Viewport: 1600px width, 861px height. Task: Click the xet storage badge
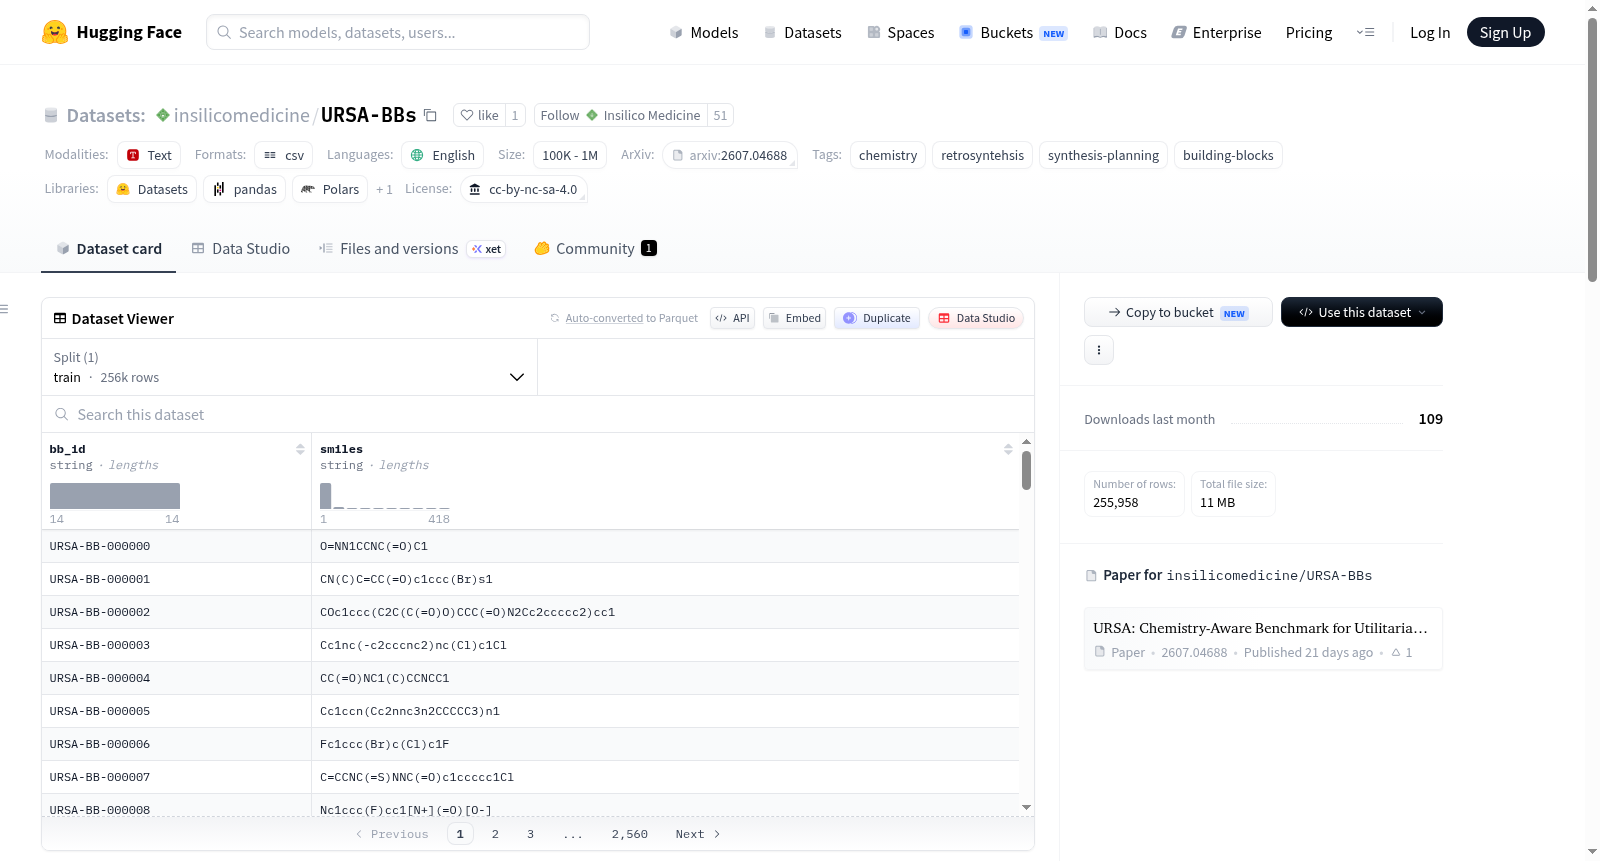pyautogui.click(x=488, y=249)
